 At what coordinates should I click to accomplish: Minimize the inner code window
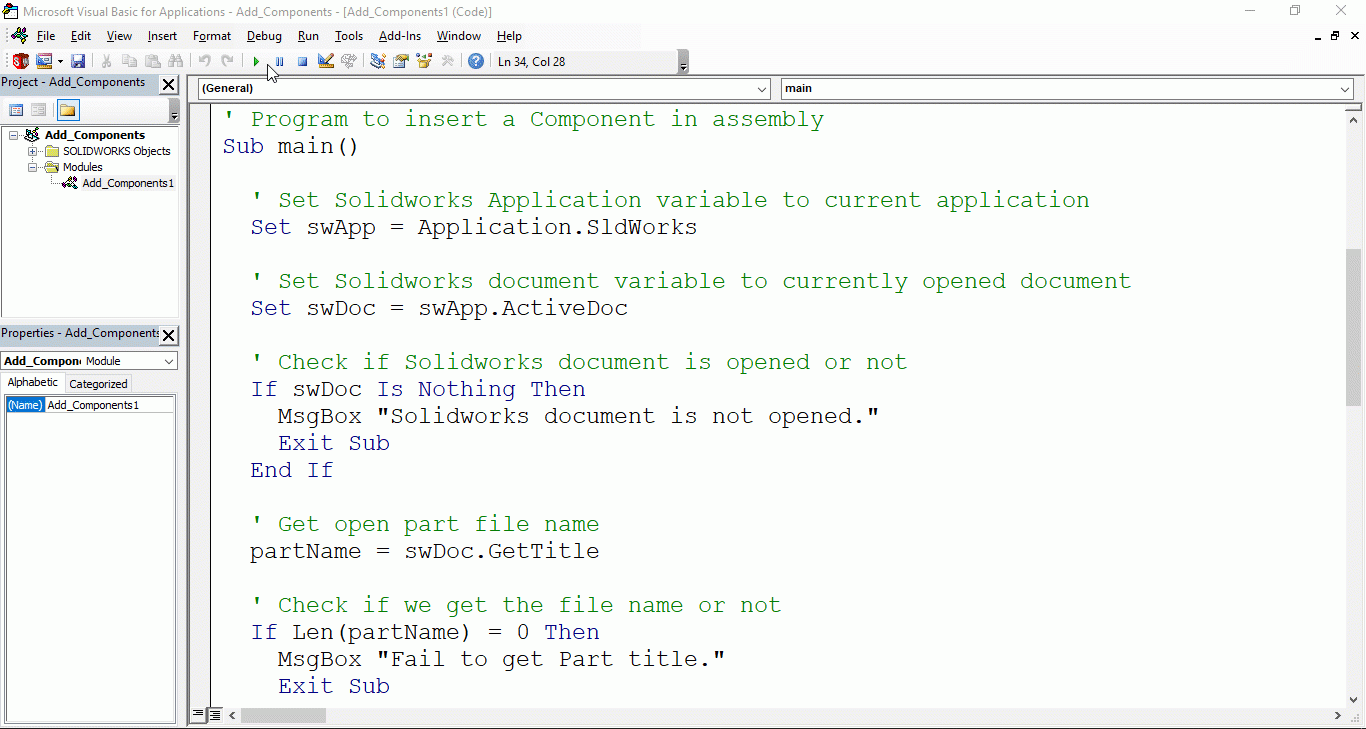coord(1317,36)
